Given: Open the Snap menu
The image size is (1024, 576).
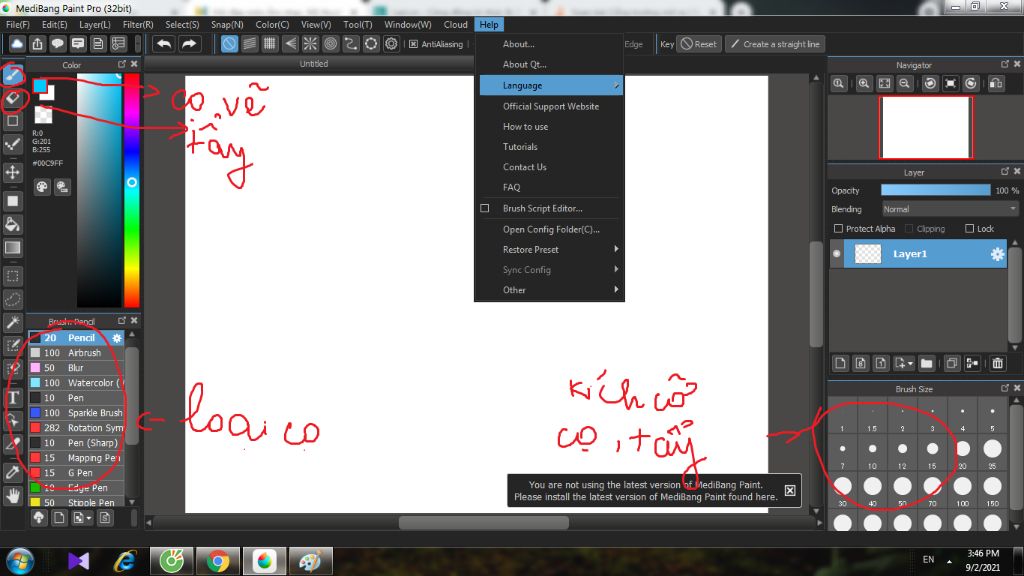Looking at the screenshot, I should point(227,24).
